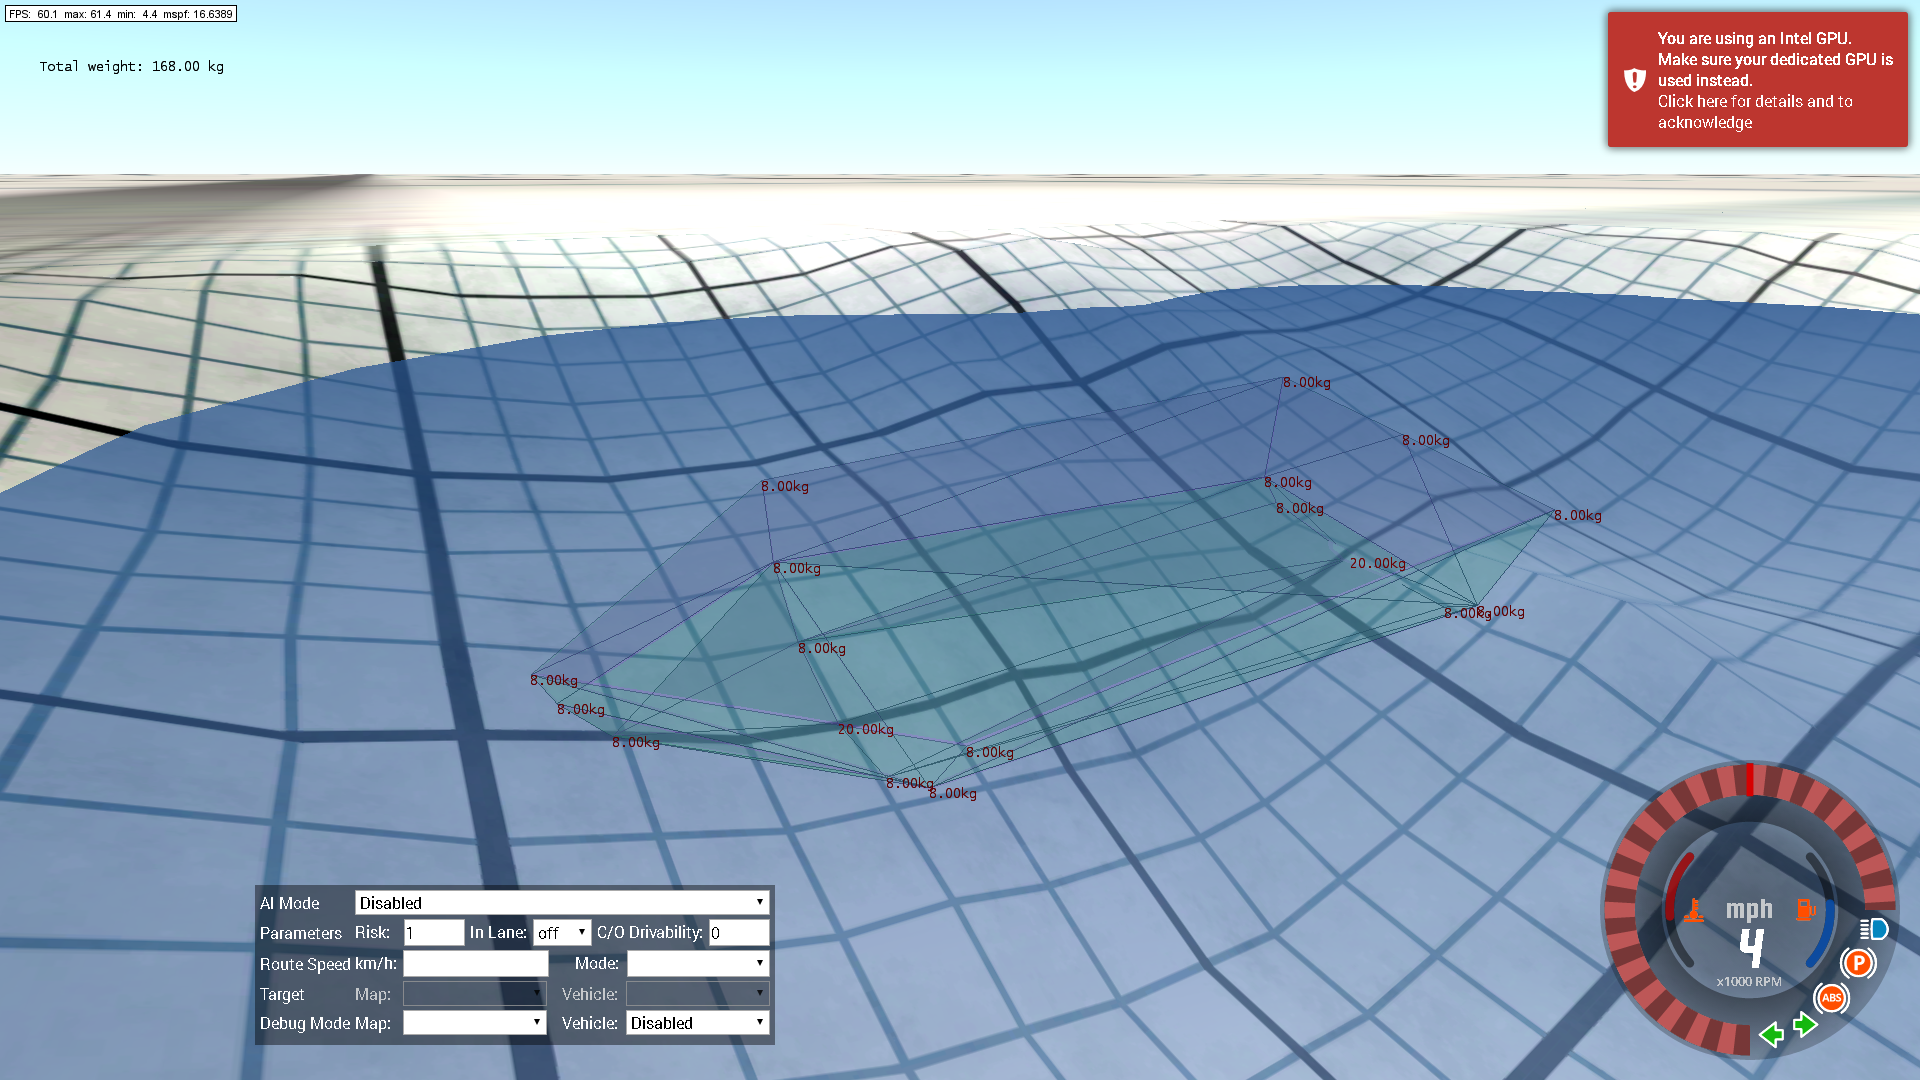The height and width of the screenshot is (1080, 1920).
Task: Click the red RPM needle marker on tachometer
Action: [x=1750, y=779]
